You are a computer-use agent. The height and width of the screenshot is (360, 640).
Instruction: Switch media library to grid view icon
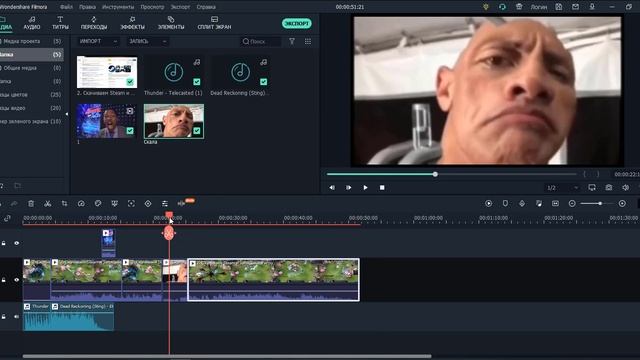coord(308,41)
